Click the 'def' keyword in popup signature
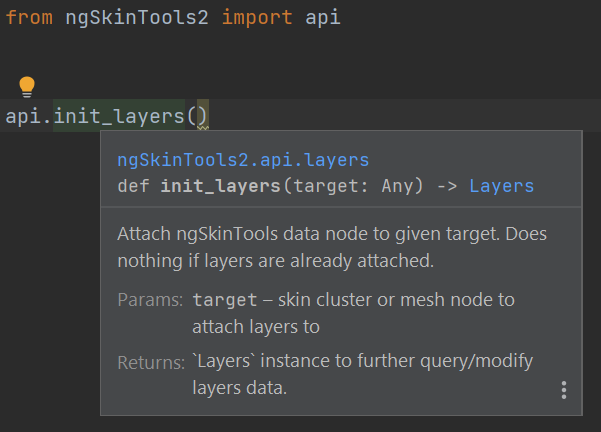 pos(133,186)
